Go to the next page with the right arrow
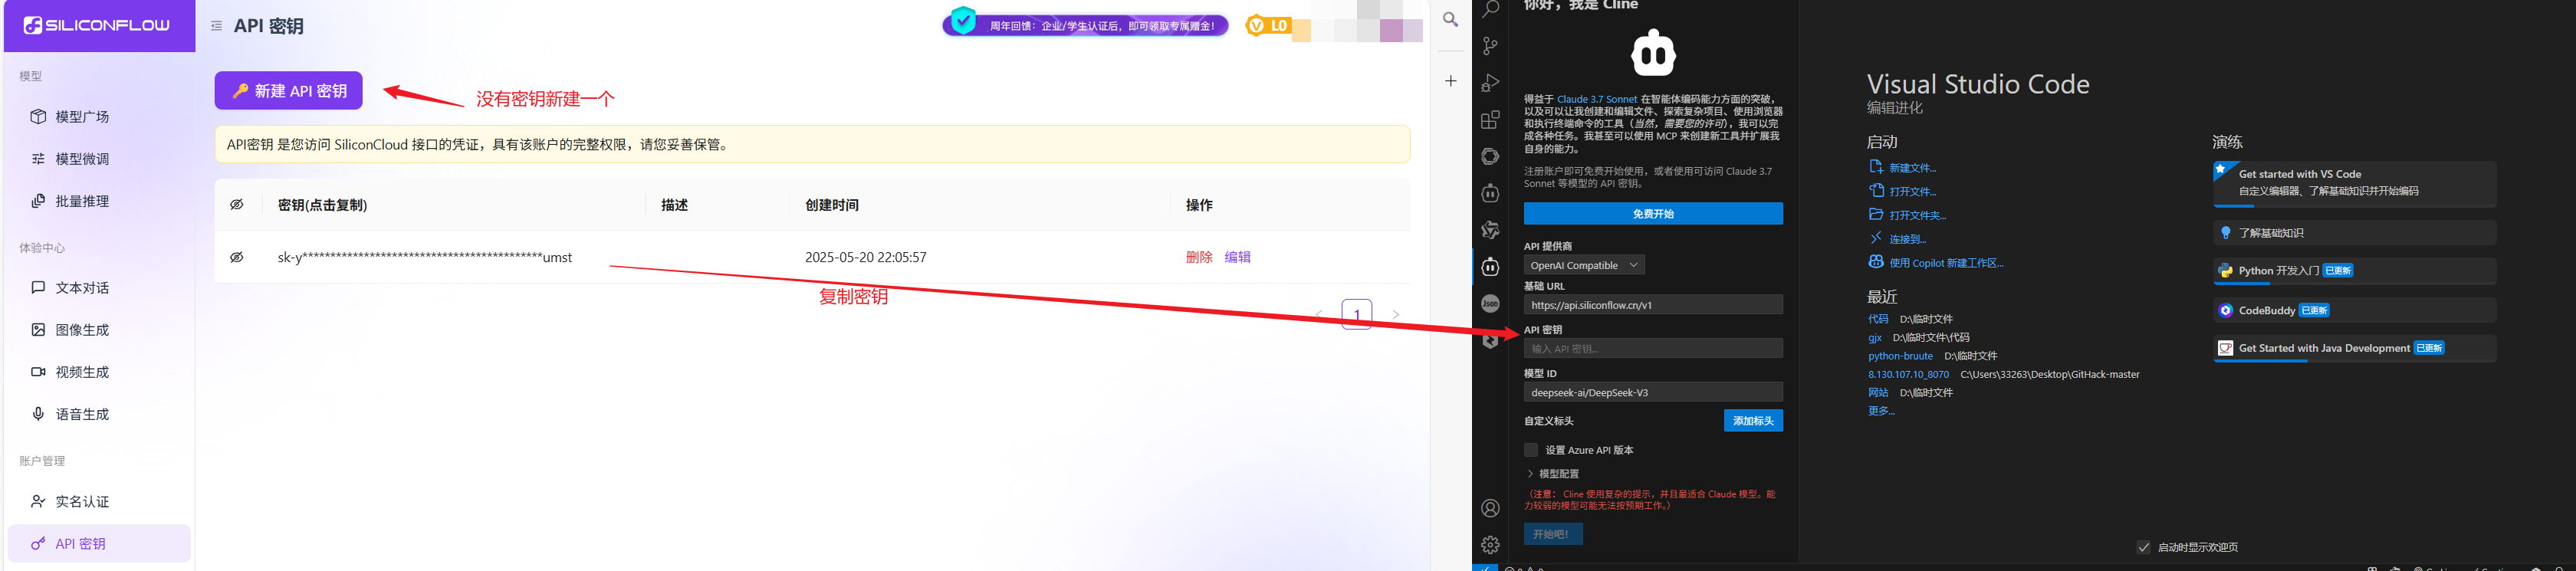The image size is (2576, 571). click(1396, 314)
